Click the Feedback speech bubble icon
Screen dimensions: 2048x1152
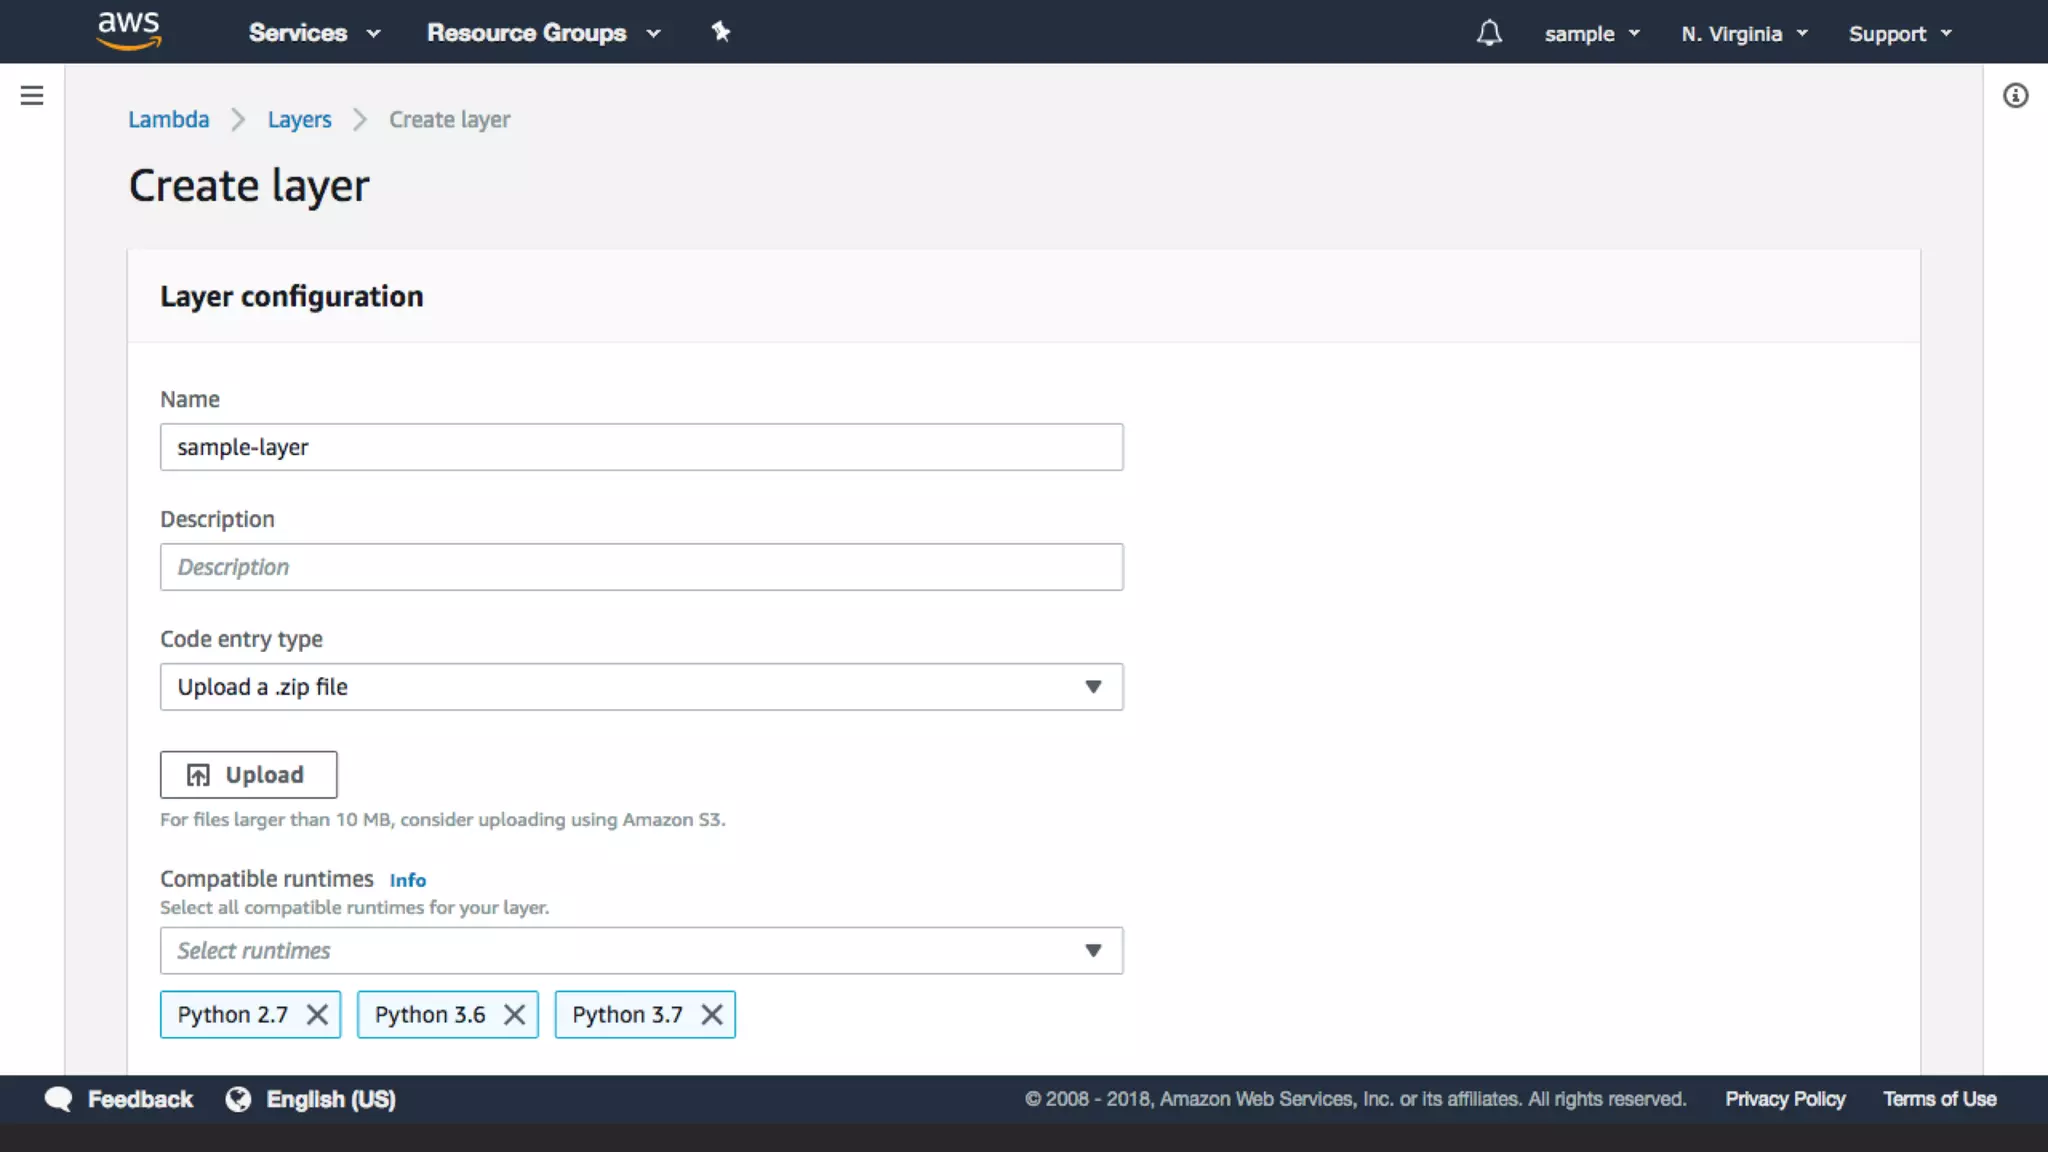(x=58, y=1099)
